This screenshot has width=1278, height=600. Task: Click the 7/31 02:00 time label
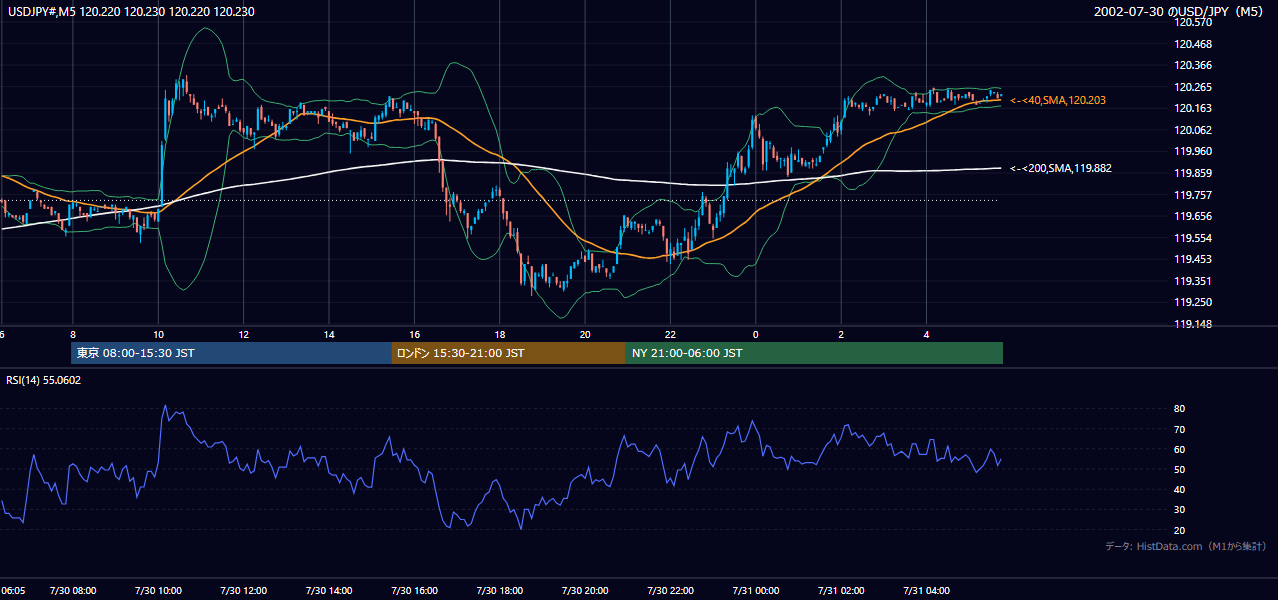(x=841, y=591)
